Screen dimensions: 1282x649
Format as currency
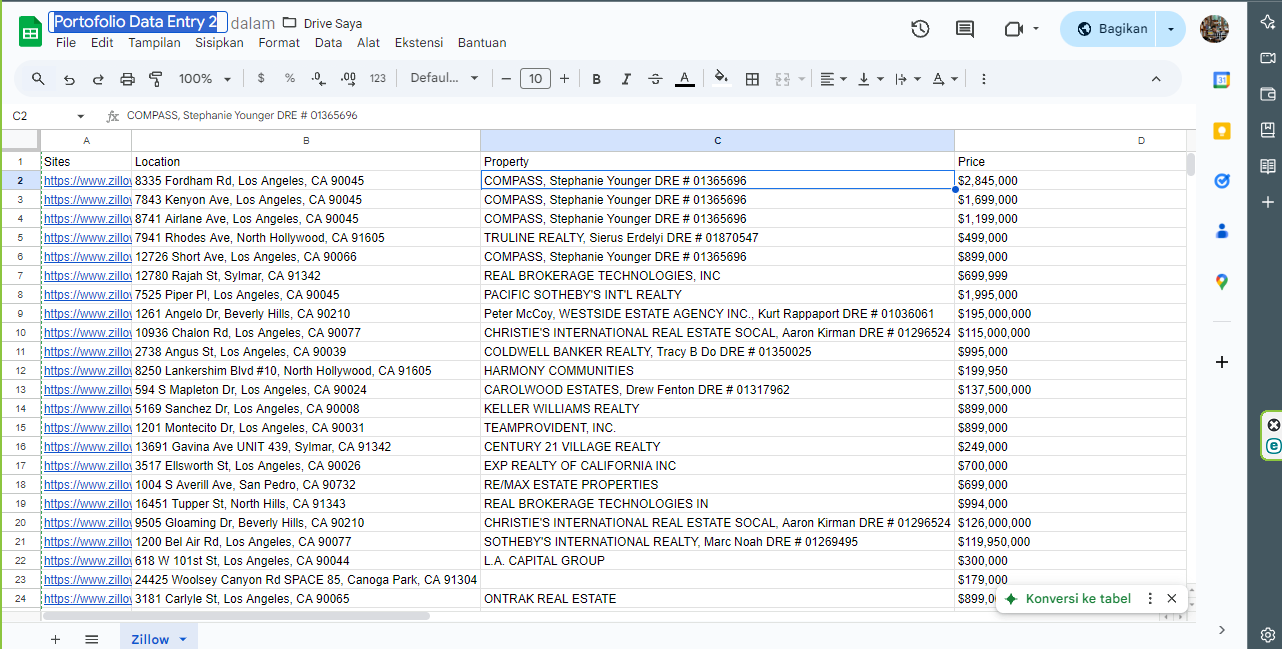(261, 78)
